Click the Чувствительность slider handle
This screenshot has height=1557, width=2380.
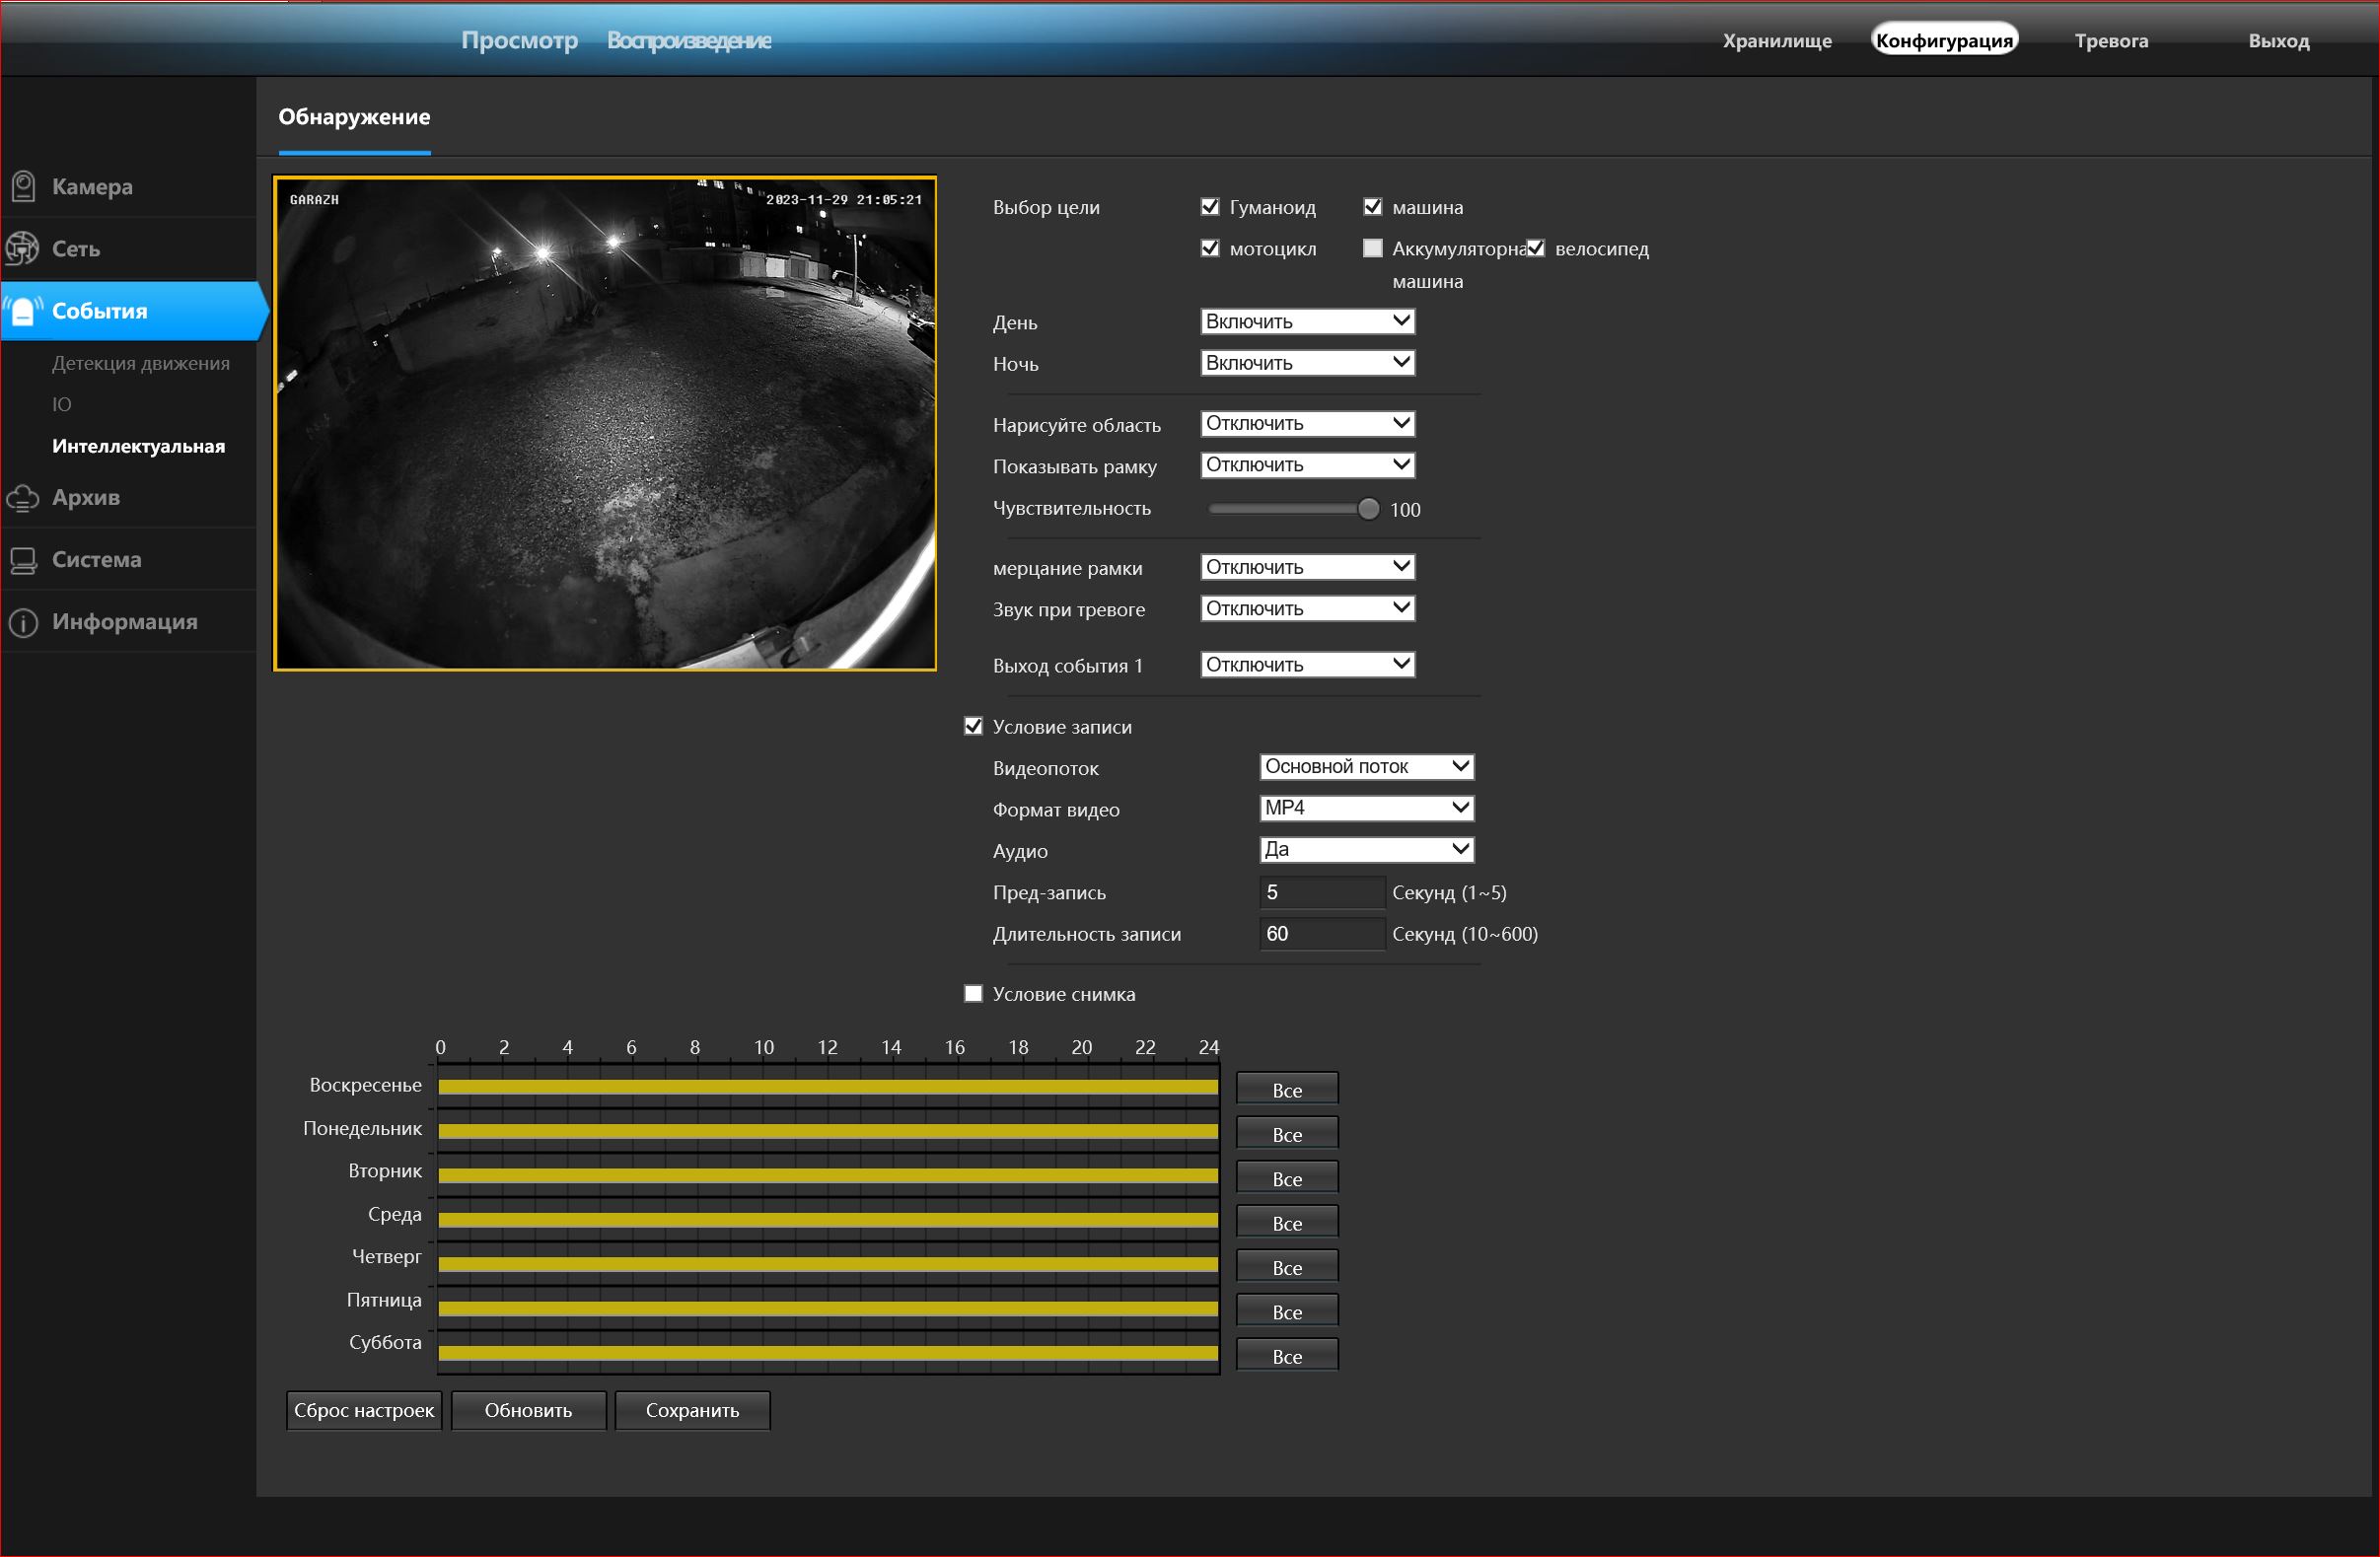[1368, 509]
